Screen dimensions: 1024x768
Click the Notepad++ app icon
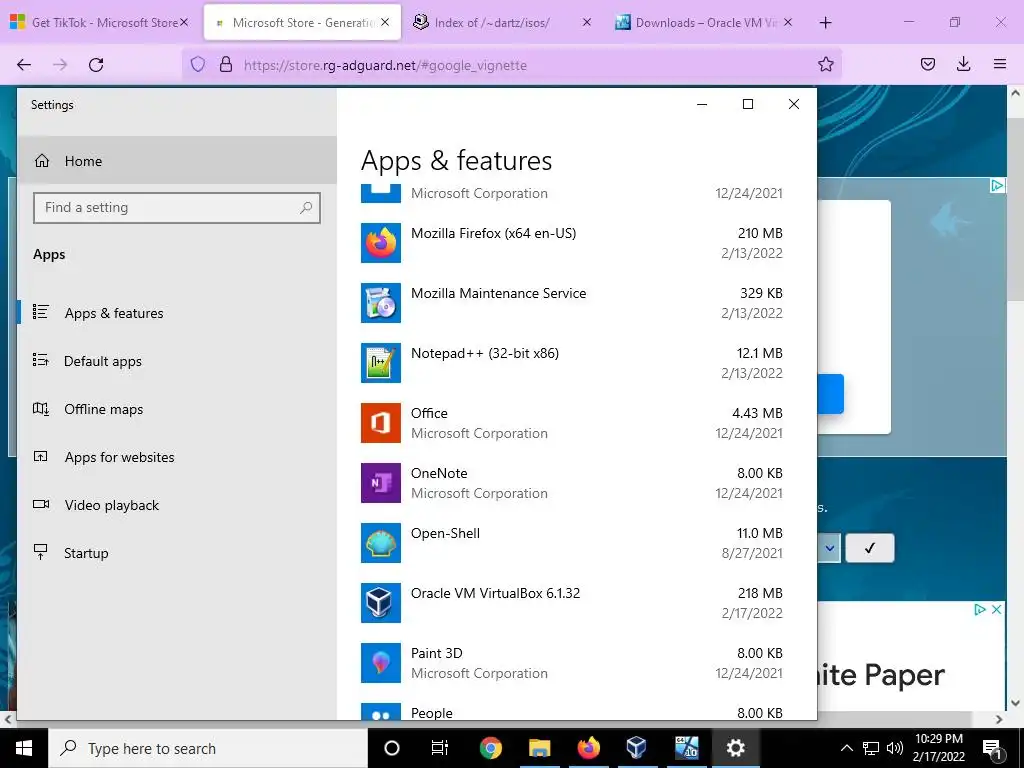click(381, 363)
